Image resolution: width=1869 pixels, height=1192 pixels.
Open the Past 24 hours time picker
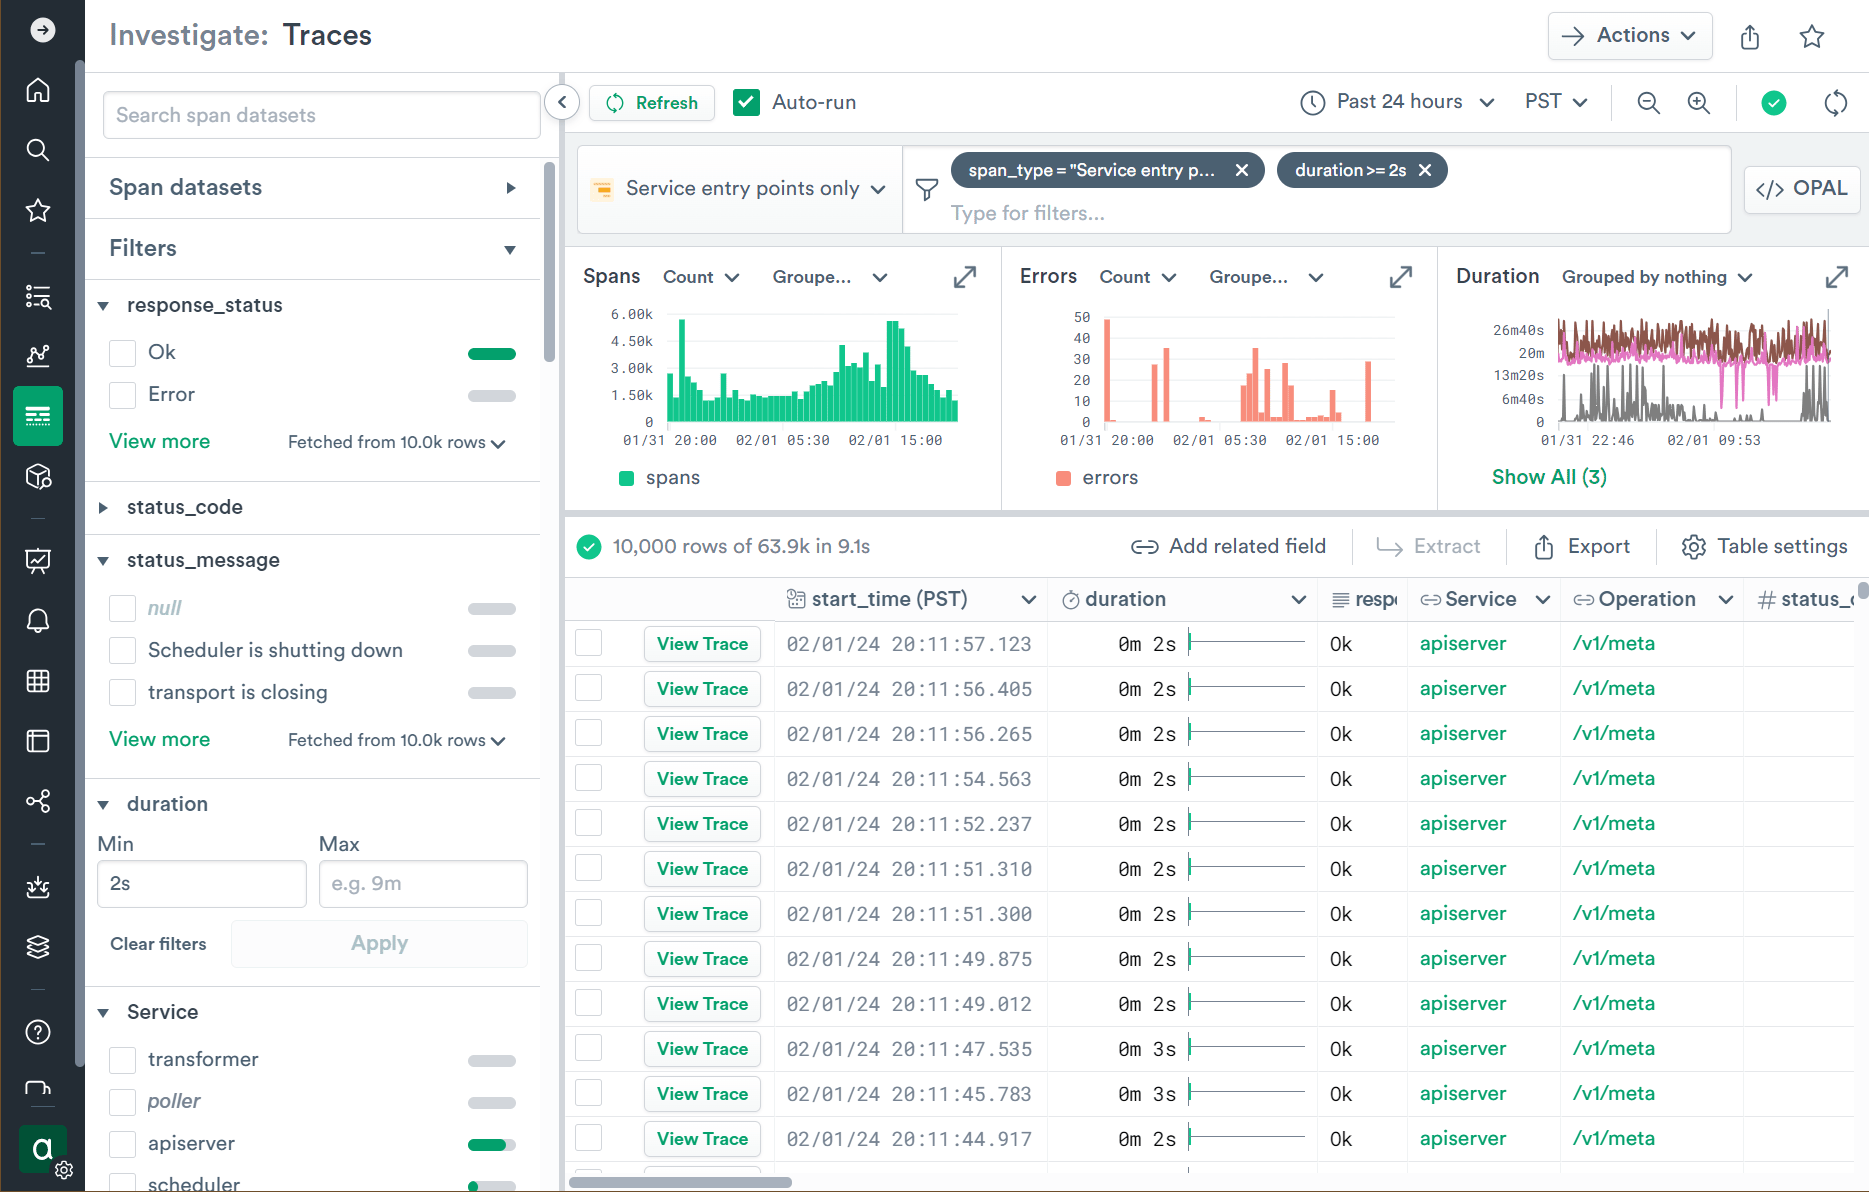pos(1397,102)
